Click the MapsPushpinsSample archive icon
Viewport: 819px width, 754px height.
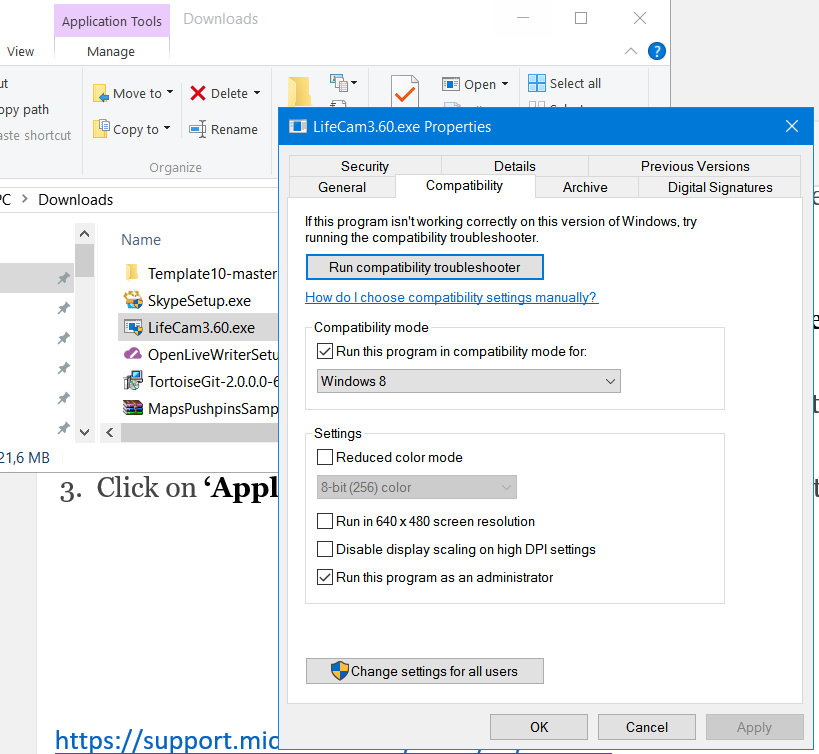point(132,408)
